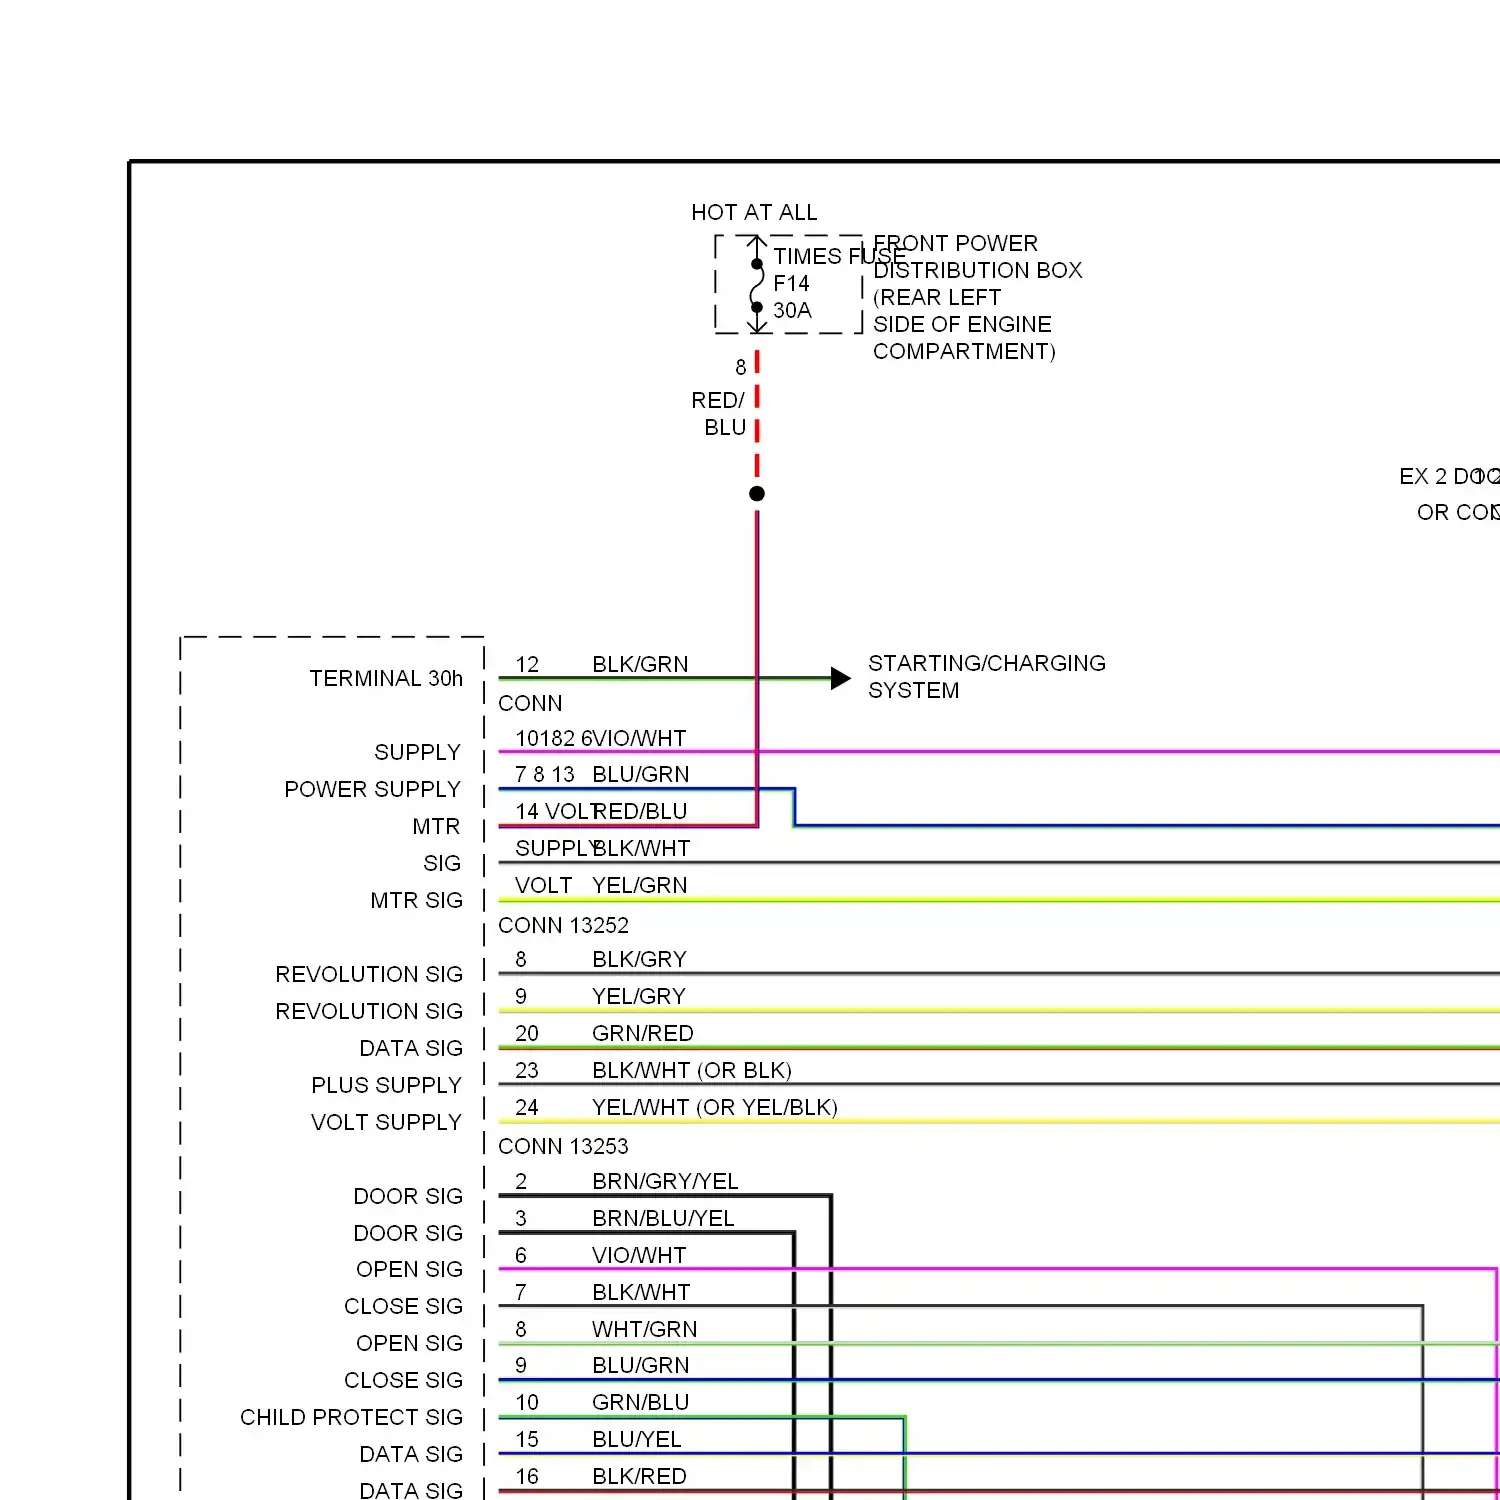This screenshot has height=1500, width=1500.
Task: Click "DATA SIG" on the GRN/RED row
Action: [x=412, y=1048]
